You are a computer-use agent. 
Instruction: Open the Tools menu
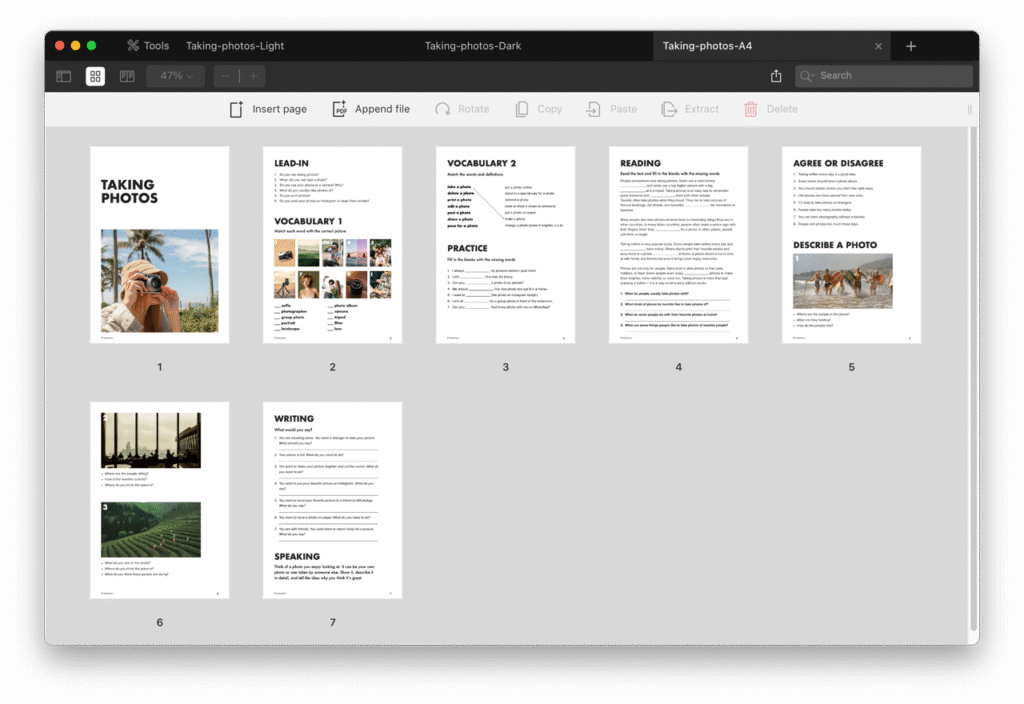pos(147,46)
